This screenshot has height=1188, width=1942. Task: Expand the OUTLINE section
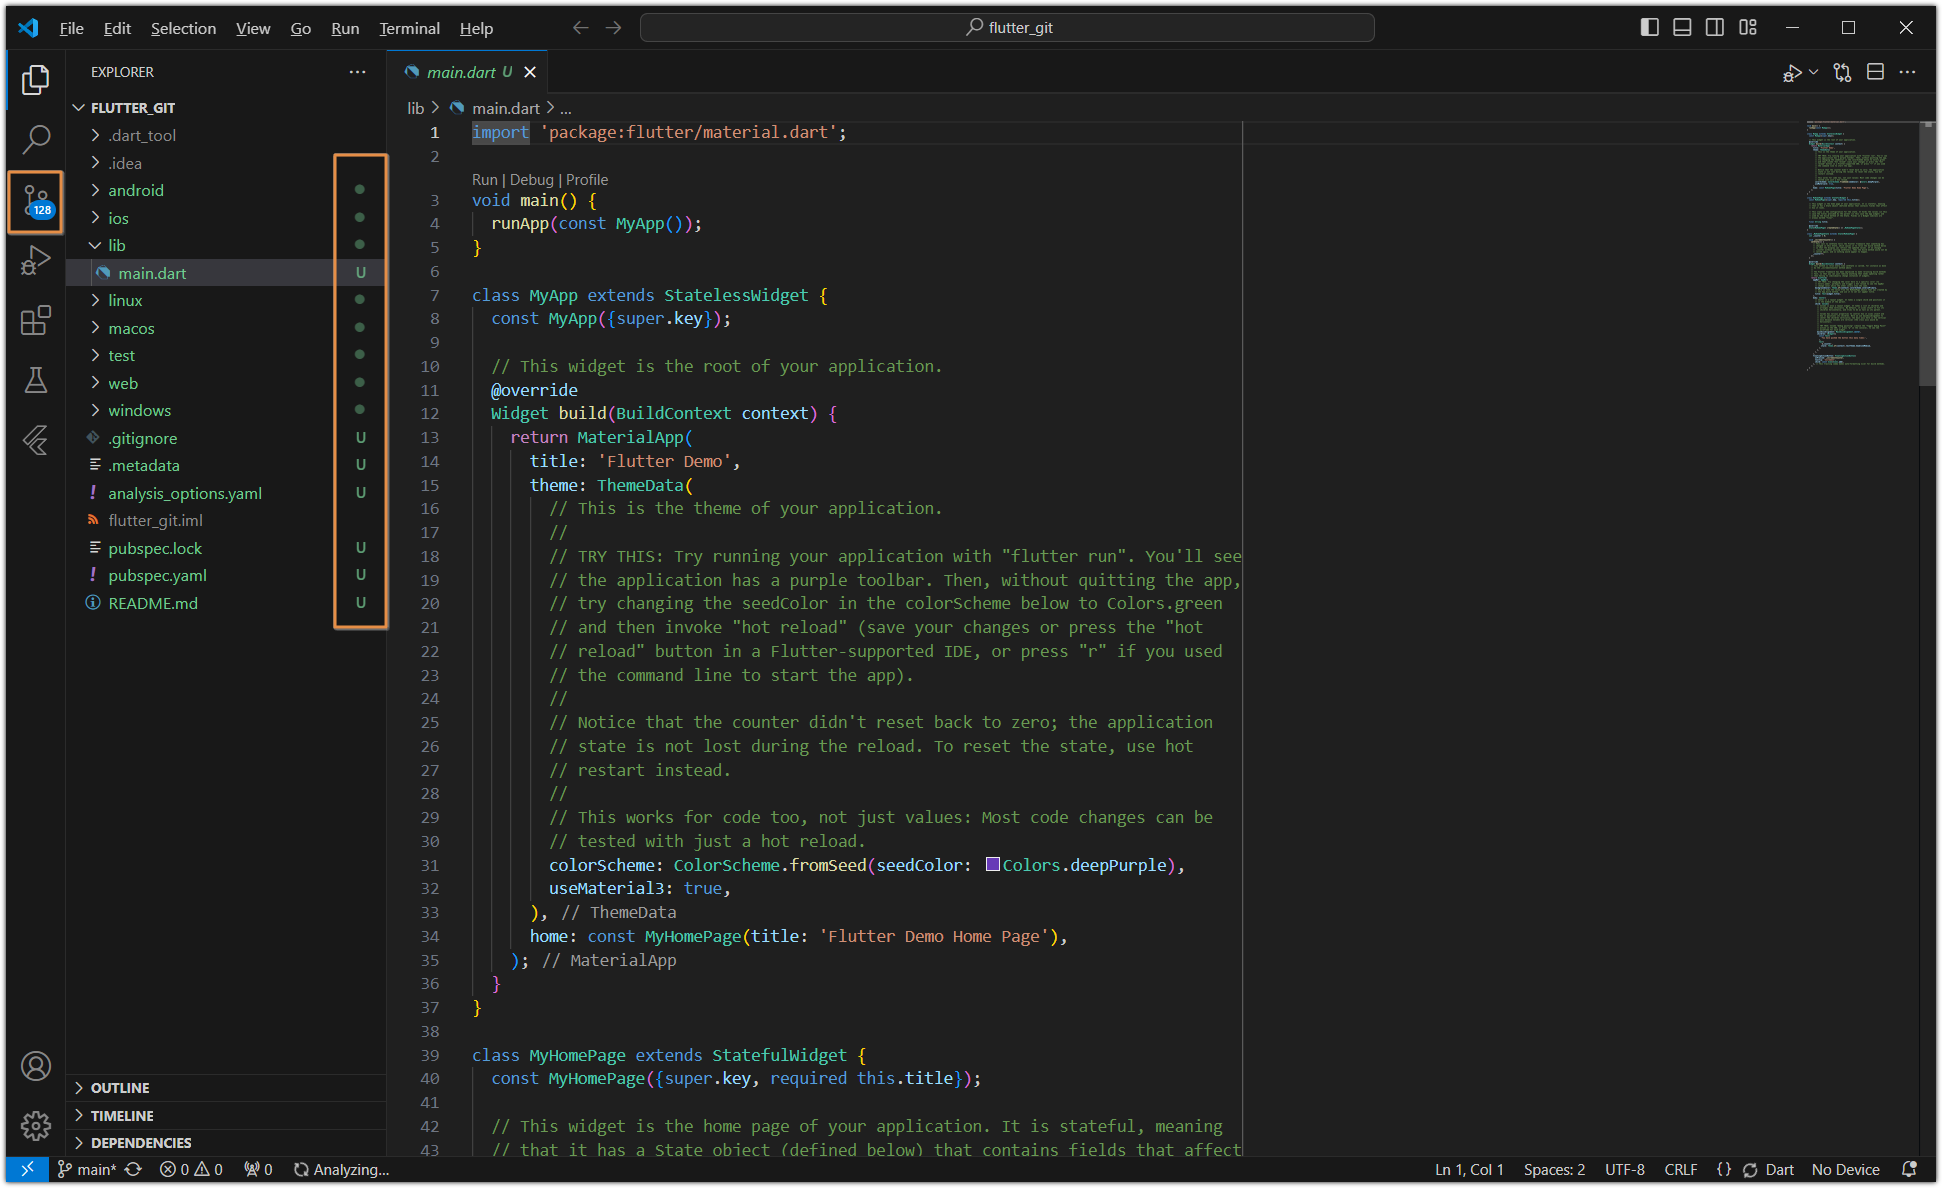click(x=120, y=1088)
